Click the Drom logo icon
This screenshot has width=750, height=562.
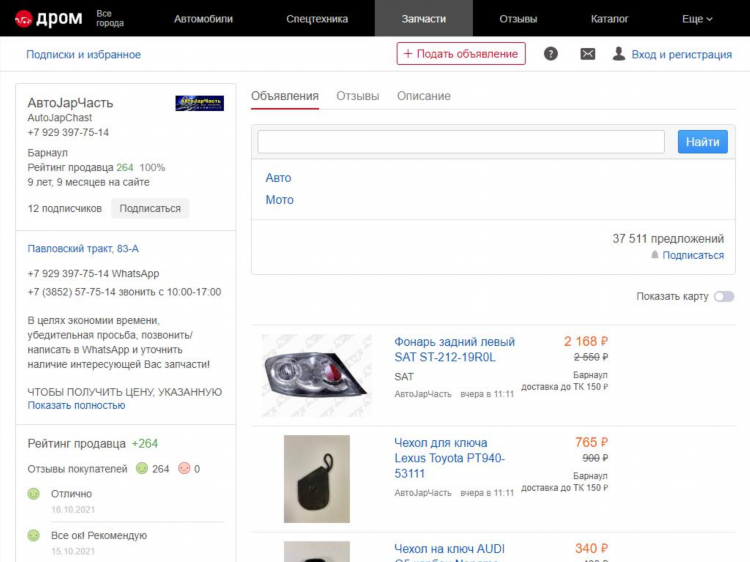click(x=23, y=19)
